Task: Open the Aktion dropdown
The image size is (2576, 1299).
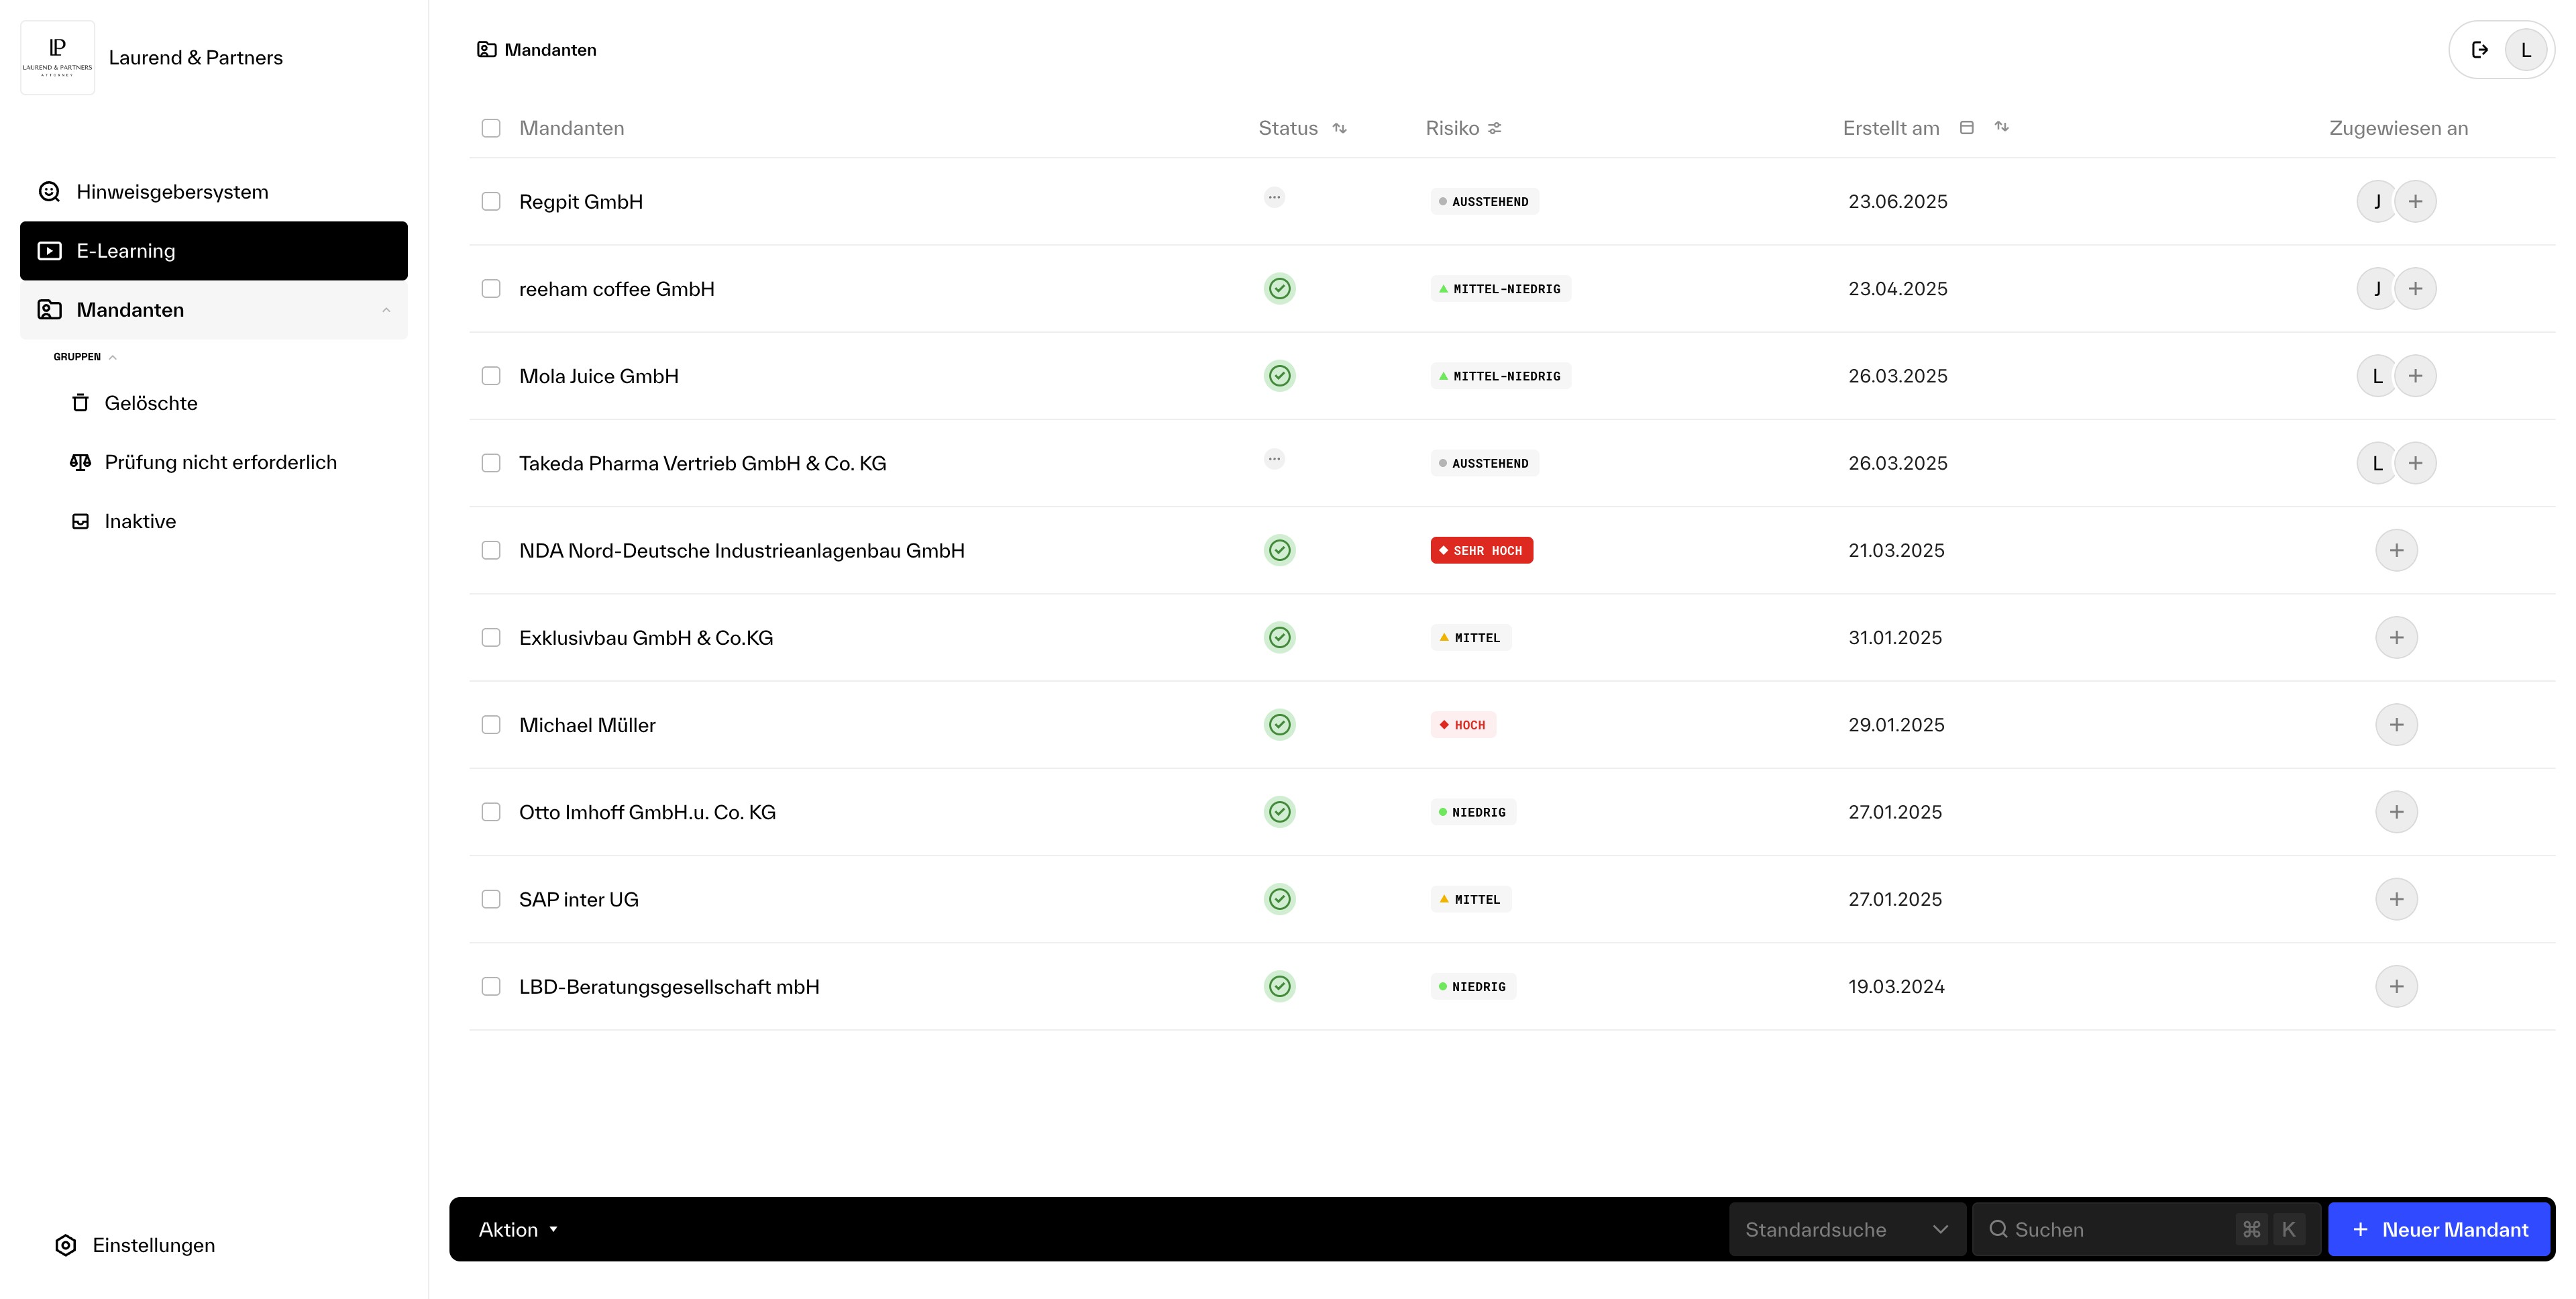Action: tap(518, 1229)
